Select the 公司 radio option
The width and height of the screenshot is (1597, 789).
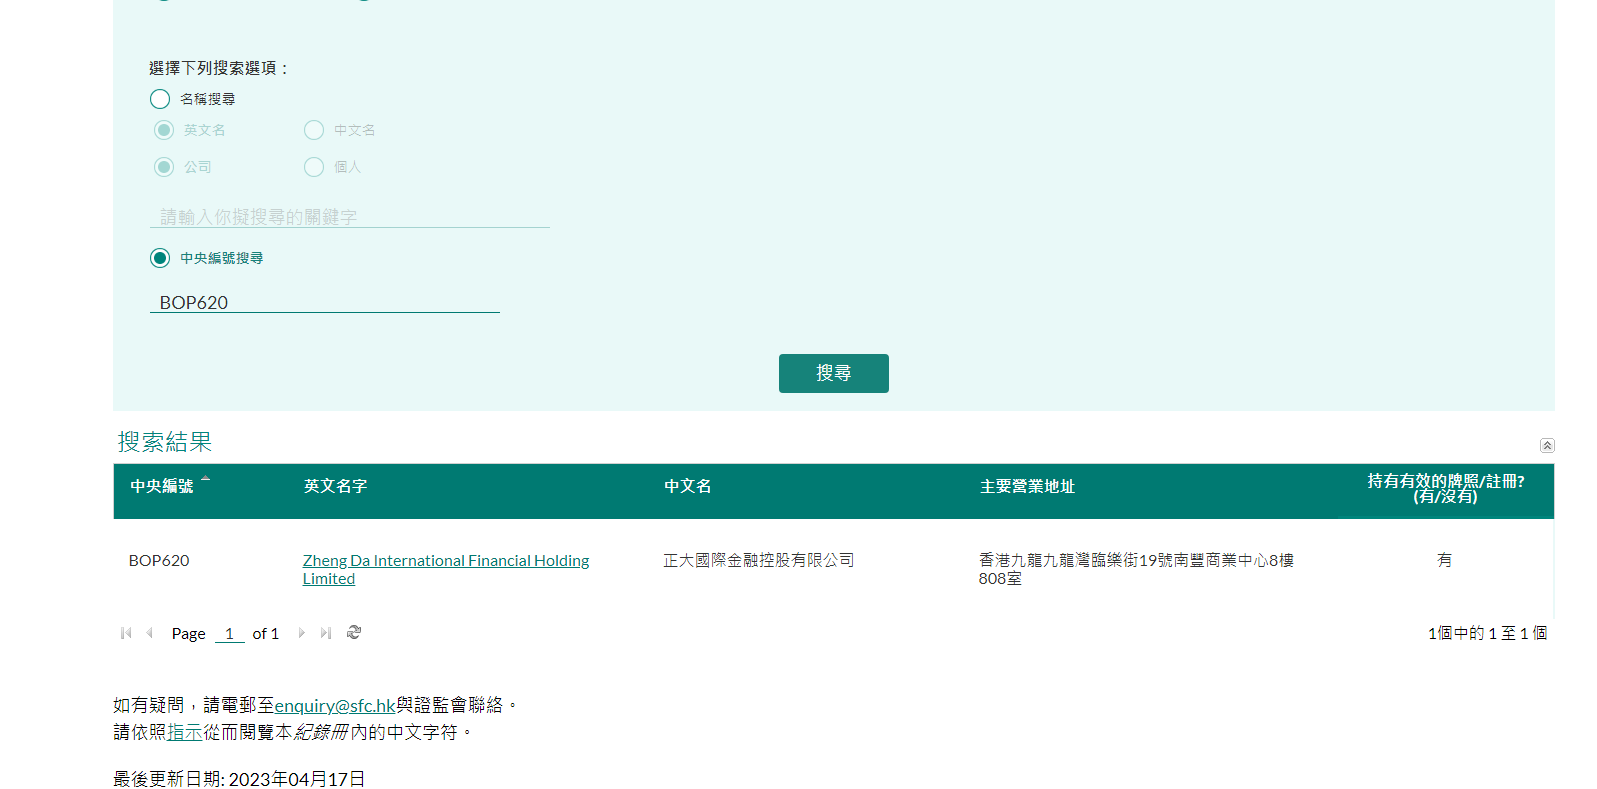pos(164,167)
